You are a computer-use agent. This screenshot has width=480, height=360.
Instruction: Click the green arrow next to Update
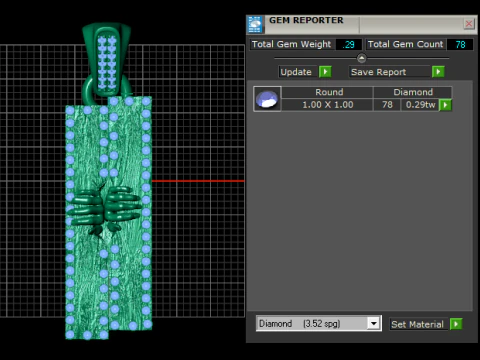[x=325, y=72]
